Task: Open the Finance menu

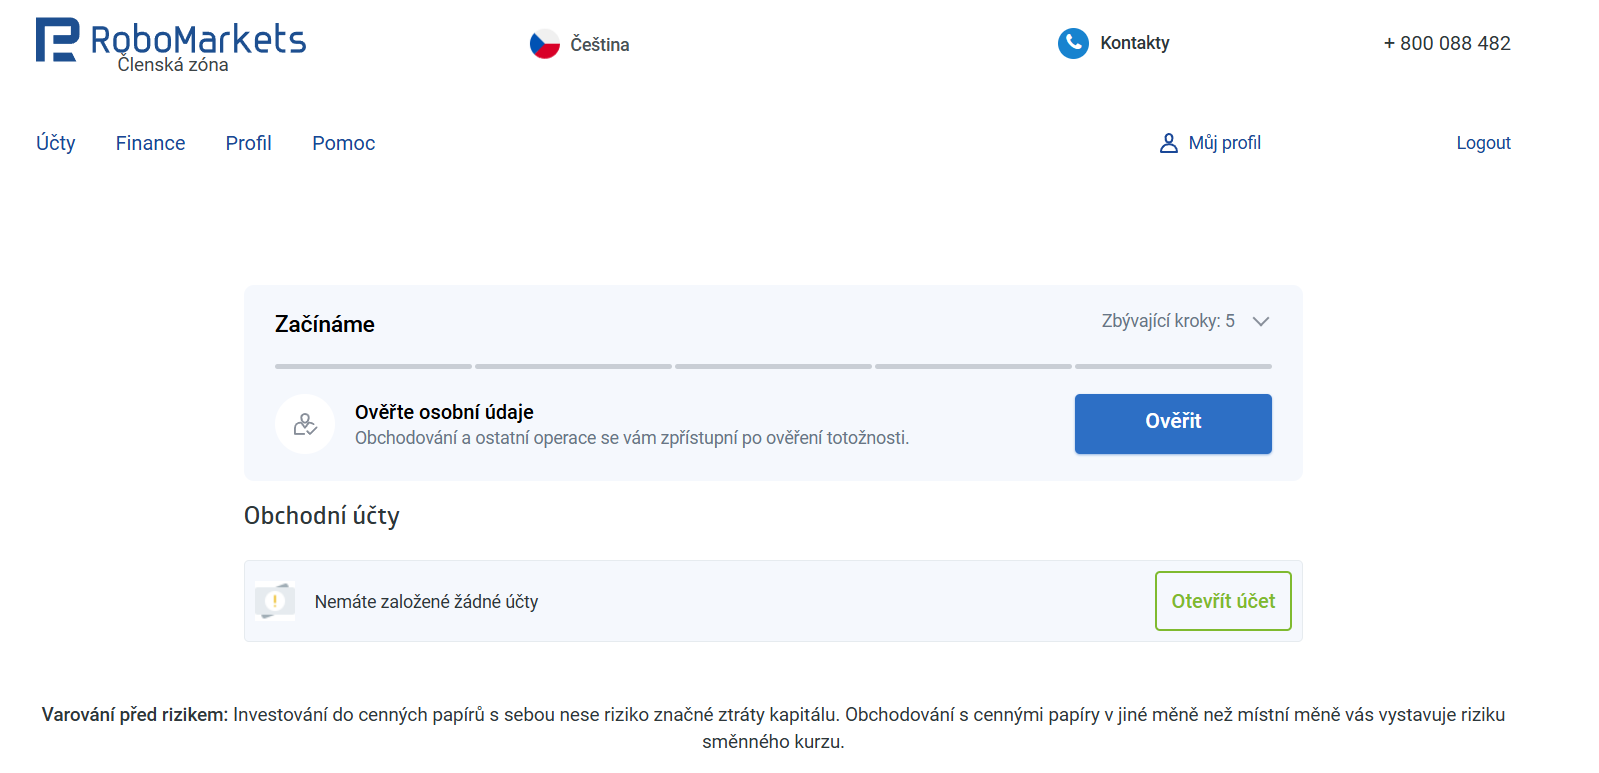Action: [x=150, y=143]
